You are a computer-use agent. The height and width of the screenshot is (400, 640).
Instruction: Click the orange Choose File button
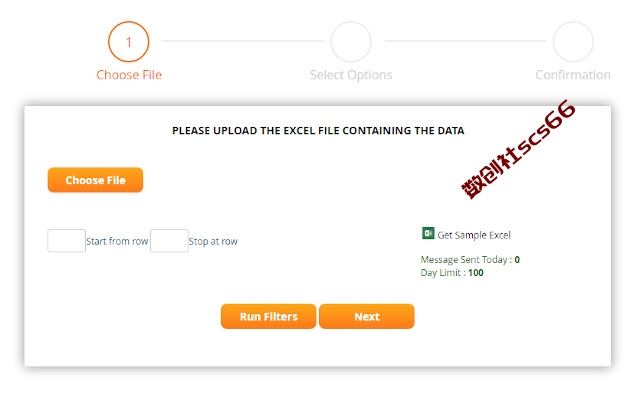tap(96, 180)
